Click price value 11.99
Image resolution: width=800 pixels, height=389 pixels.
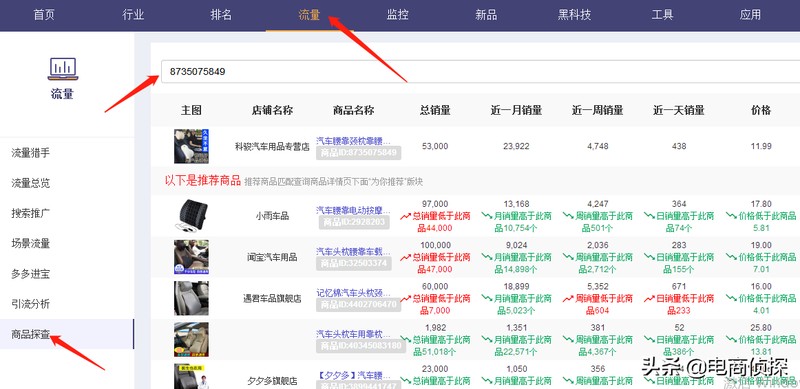761,147
